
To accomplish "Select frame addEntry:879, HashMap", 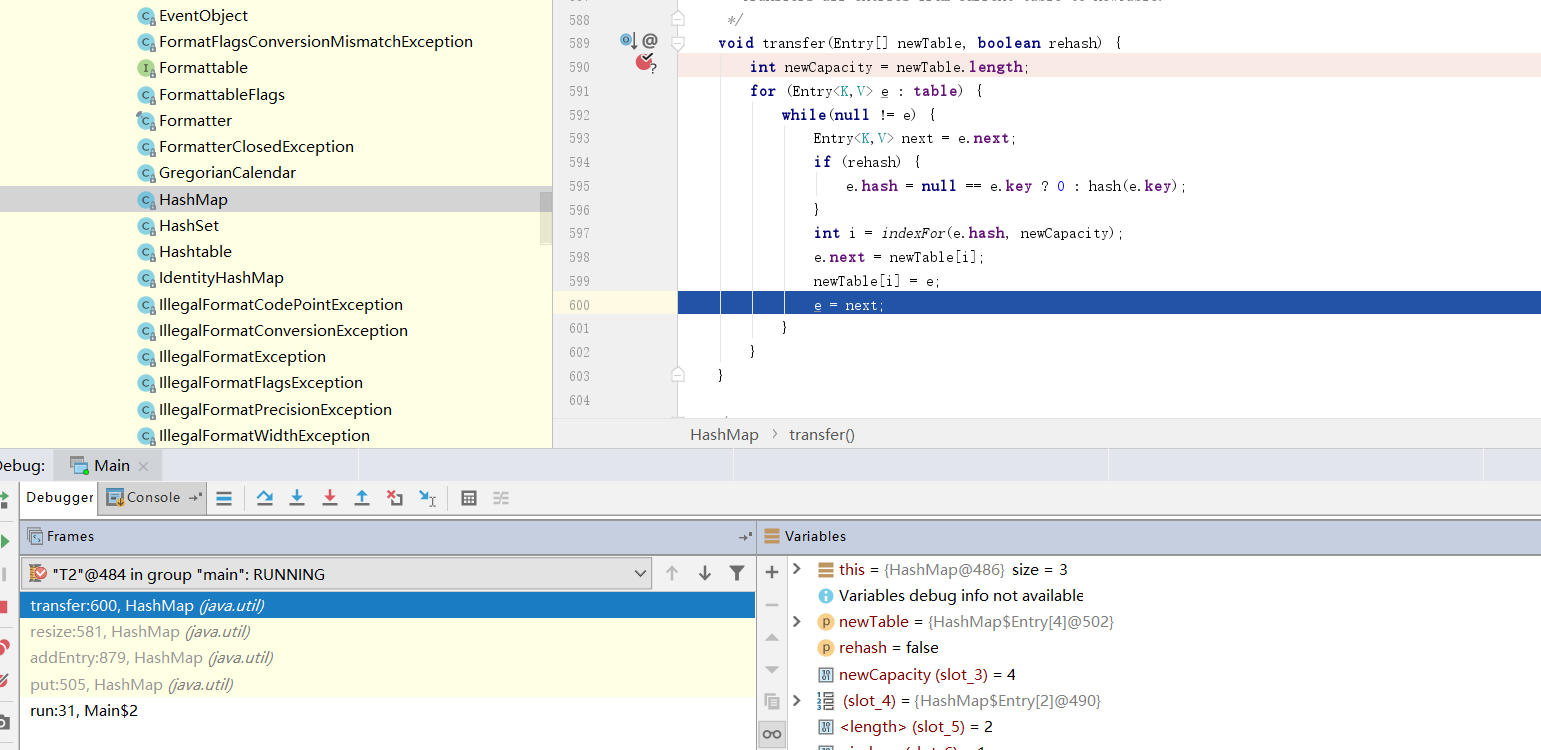I will [x=387, y=658].
